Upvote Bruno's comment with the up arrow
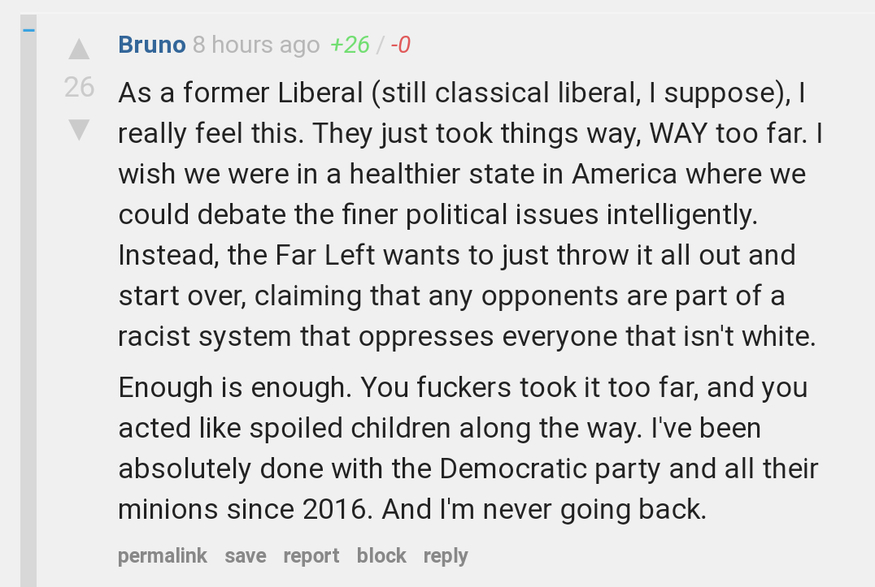 (x=79, y=49)
